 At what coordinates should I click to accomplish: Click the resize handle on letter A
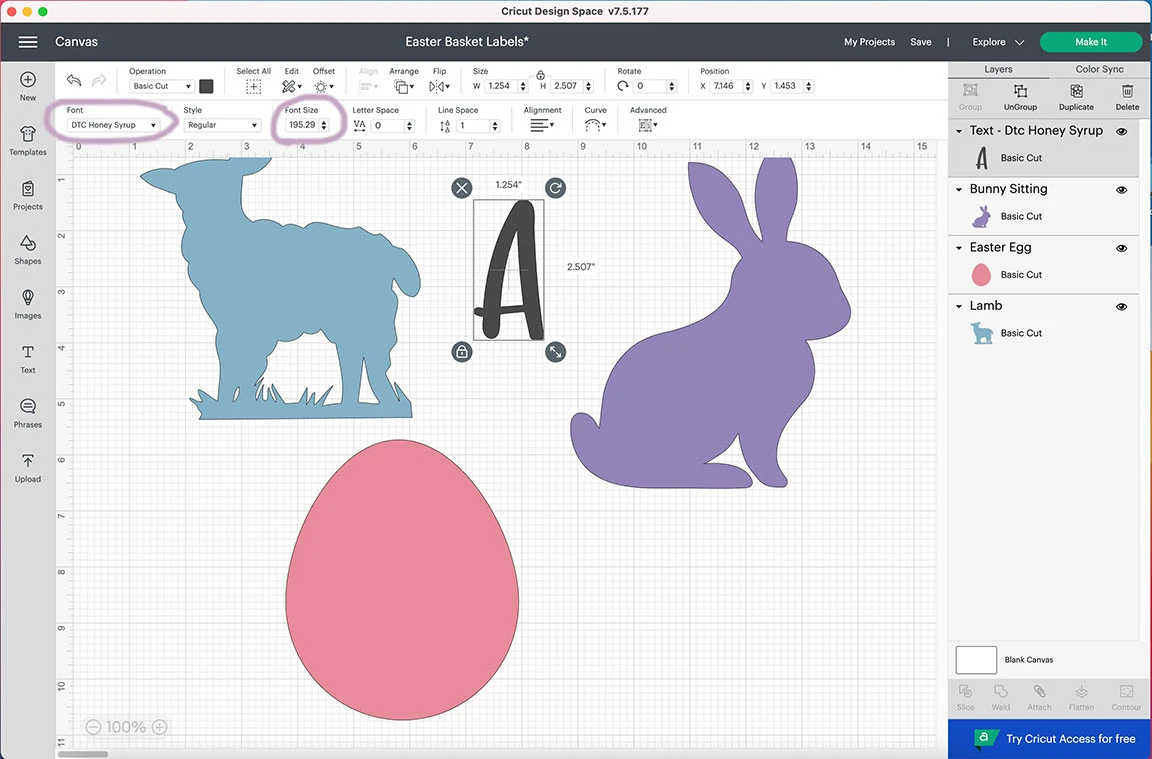(x=555, y=353)
